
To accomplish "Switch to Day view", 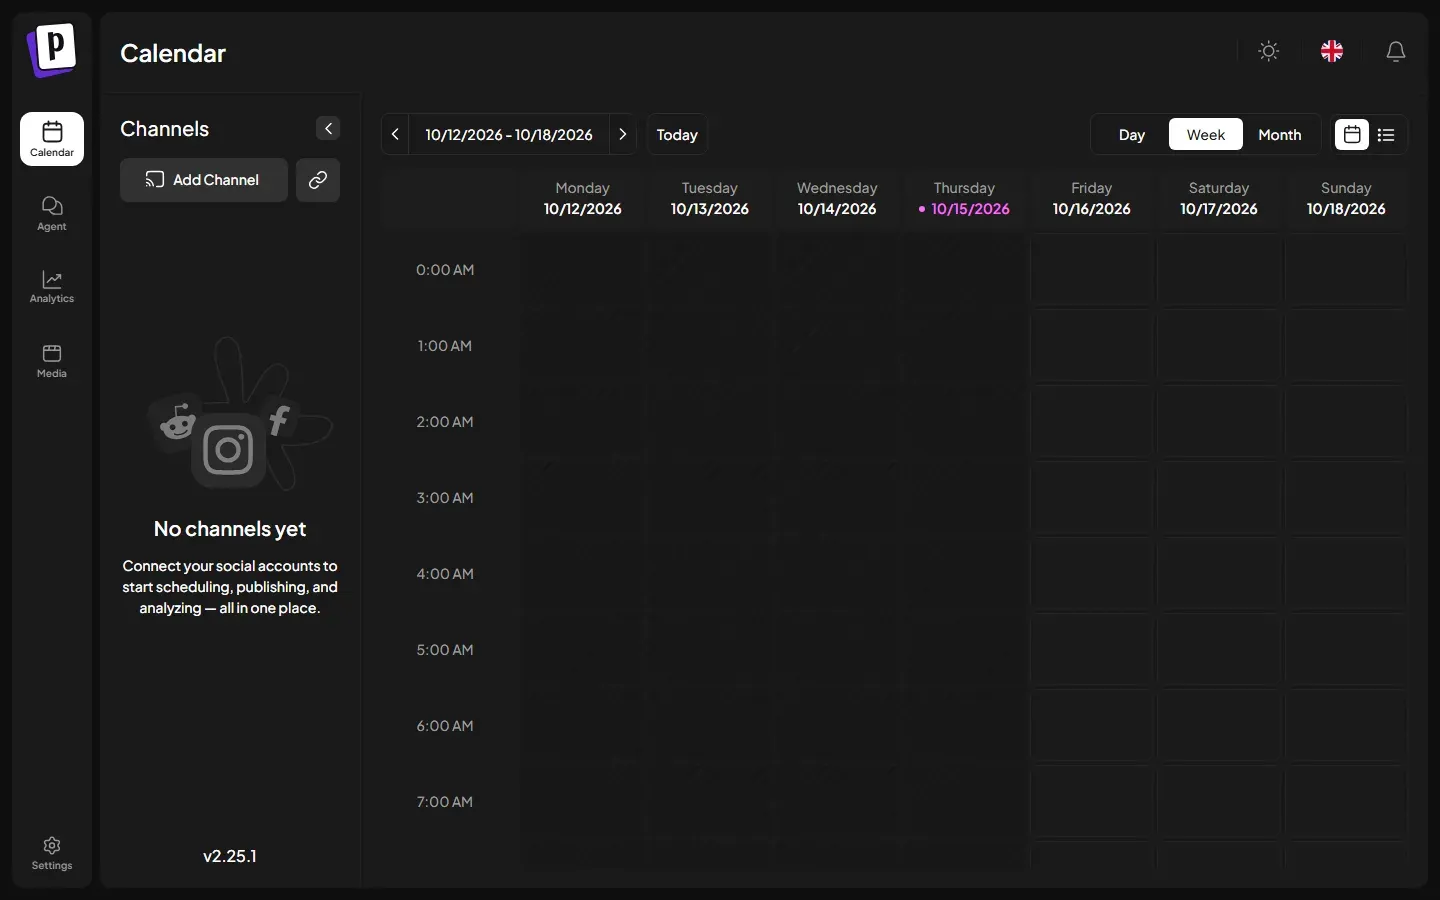I will click(x=1132, y=134).
